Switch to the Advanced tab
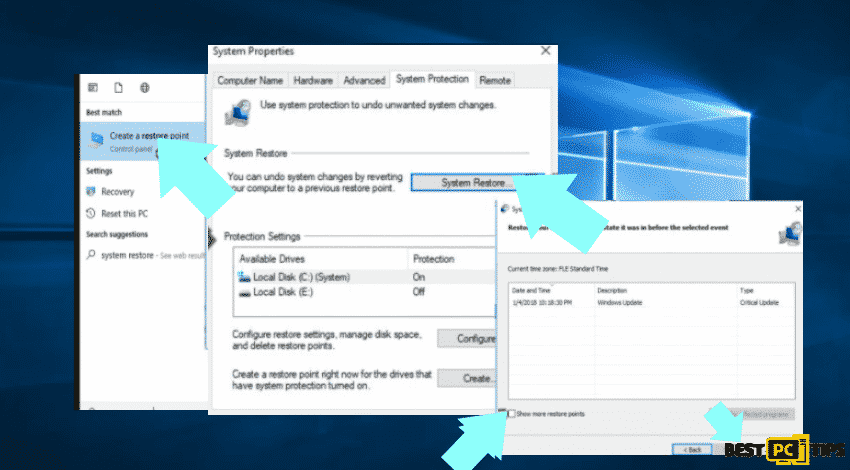Viewport: 850px width, 470px height. point(364,80)
